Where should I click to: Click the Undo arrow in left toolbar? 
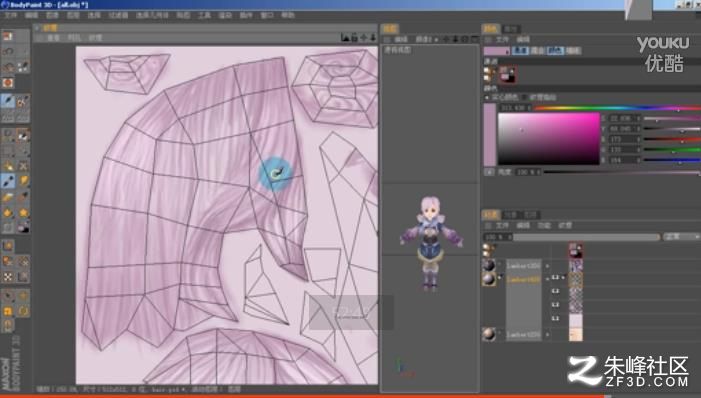8,52
